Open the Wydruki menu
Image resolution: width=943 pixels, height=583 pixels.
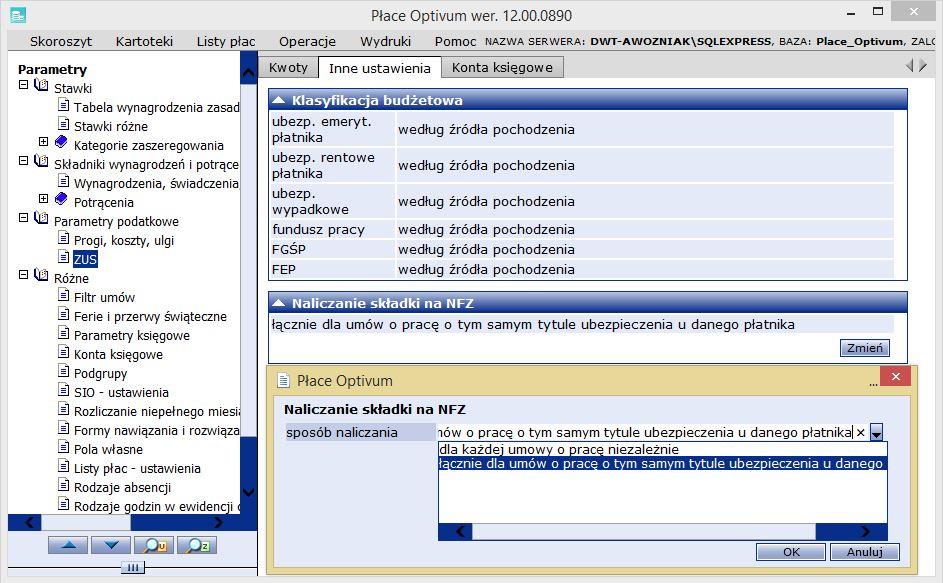(x=385, y=42)
